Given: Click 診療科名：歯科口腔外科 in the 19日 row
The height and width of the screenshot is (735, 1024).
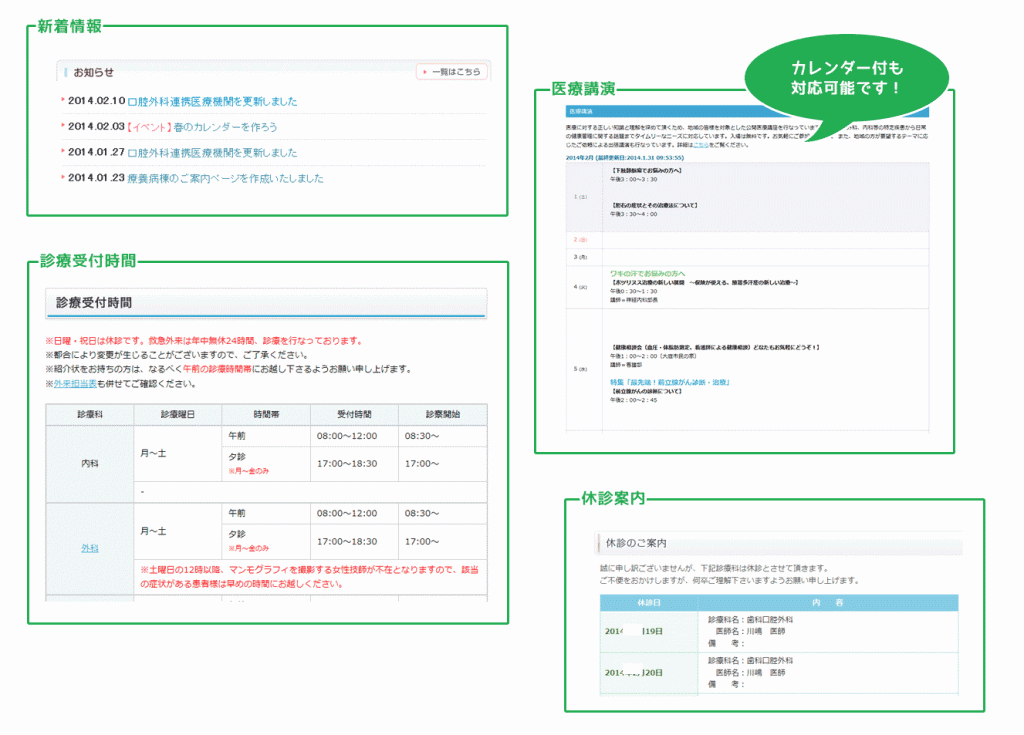Looking at the screenshot, I should point(750,619).
